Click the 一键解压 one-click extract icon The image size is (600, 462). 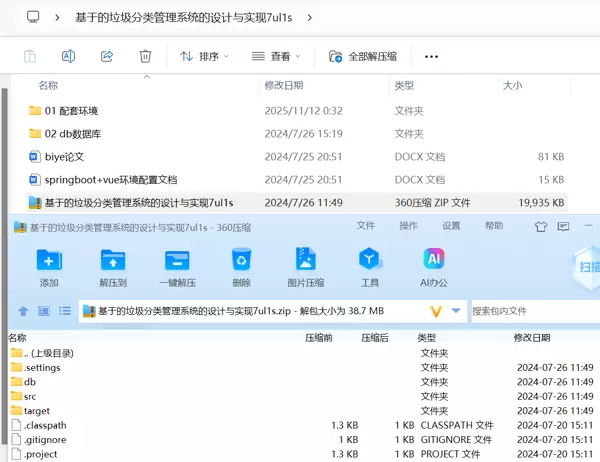(x=177, y=262)
